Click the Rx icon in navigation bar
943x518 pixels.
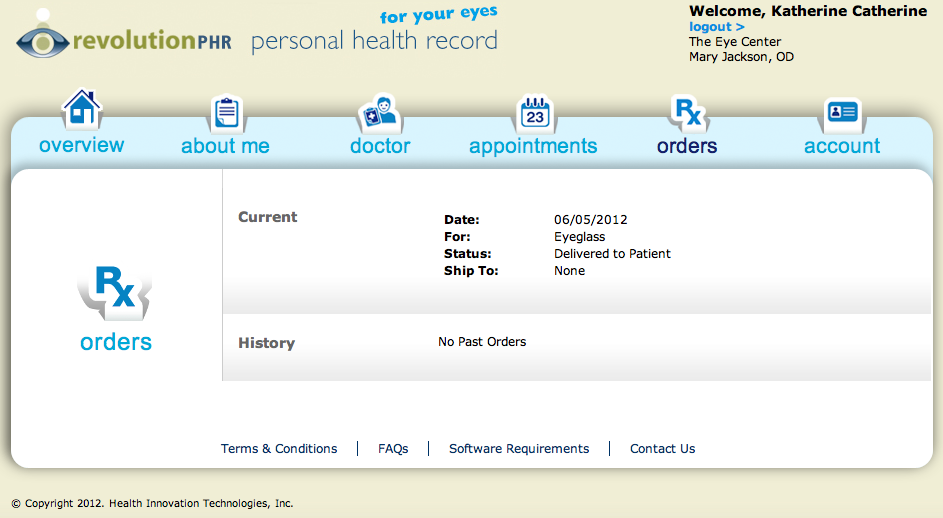689,113
